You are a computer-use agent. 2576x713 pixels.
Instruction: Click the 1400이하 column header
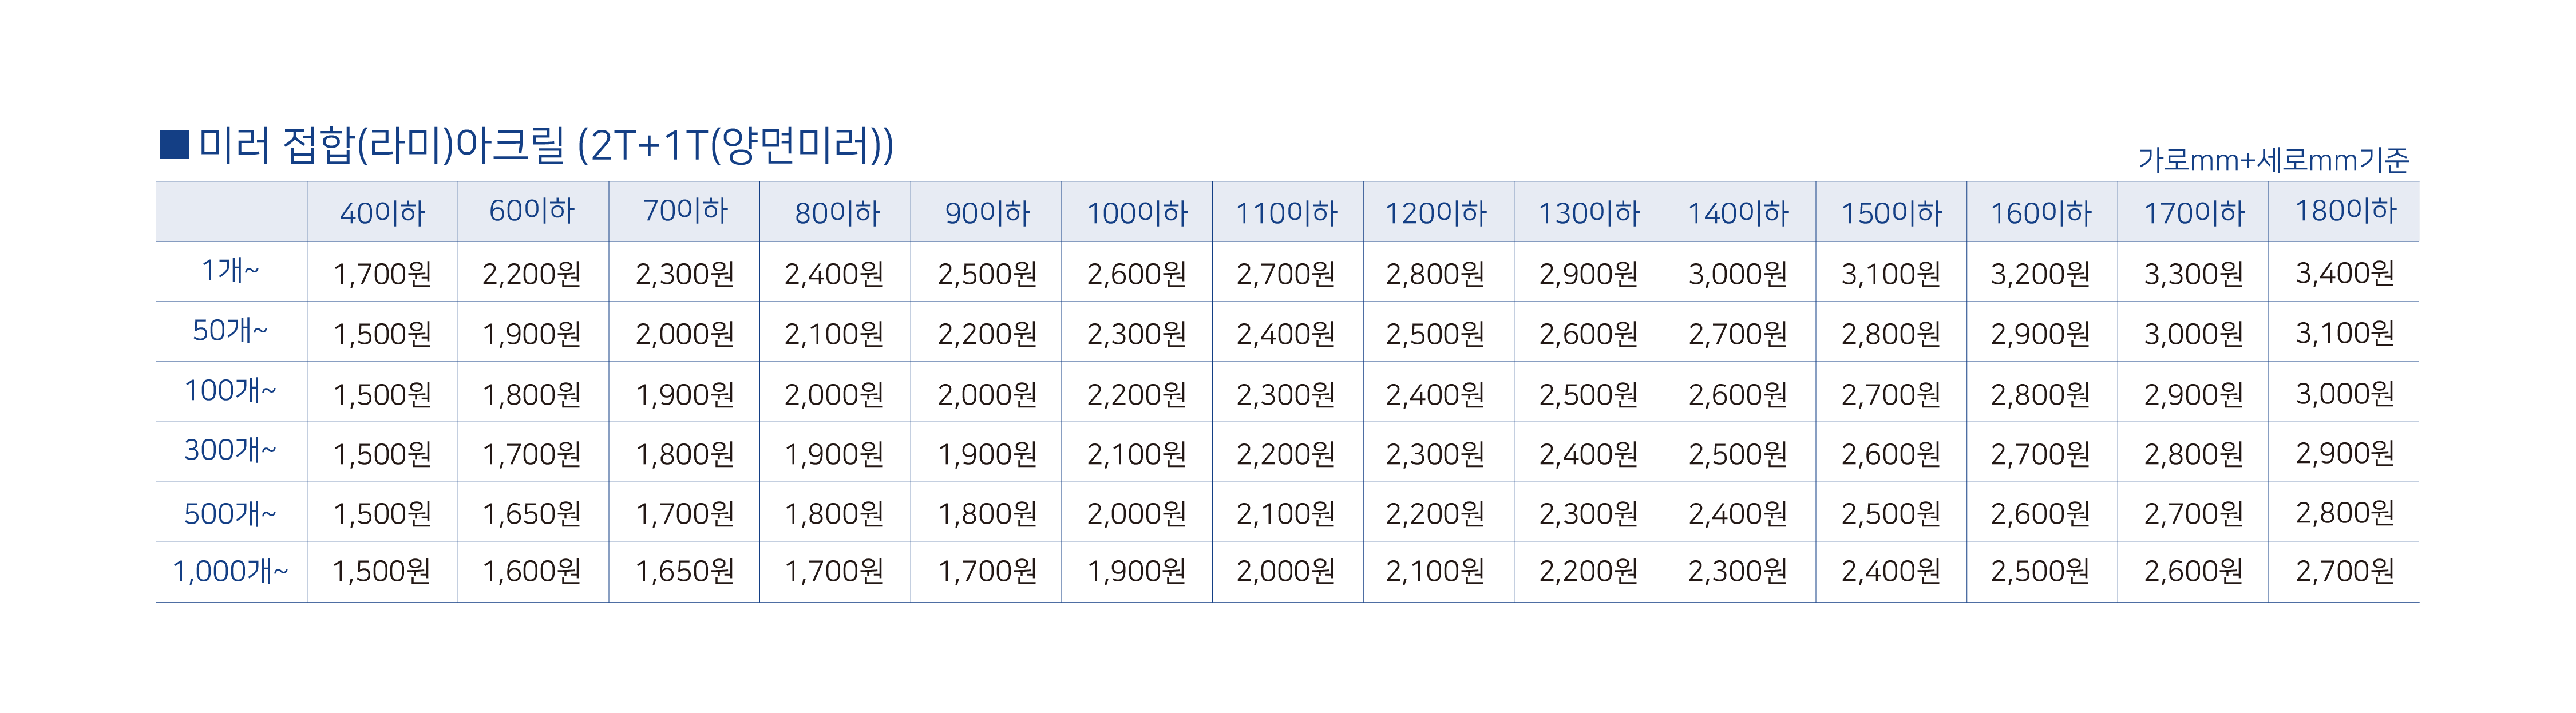1739,212
